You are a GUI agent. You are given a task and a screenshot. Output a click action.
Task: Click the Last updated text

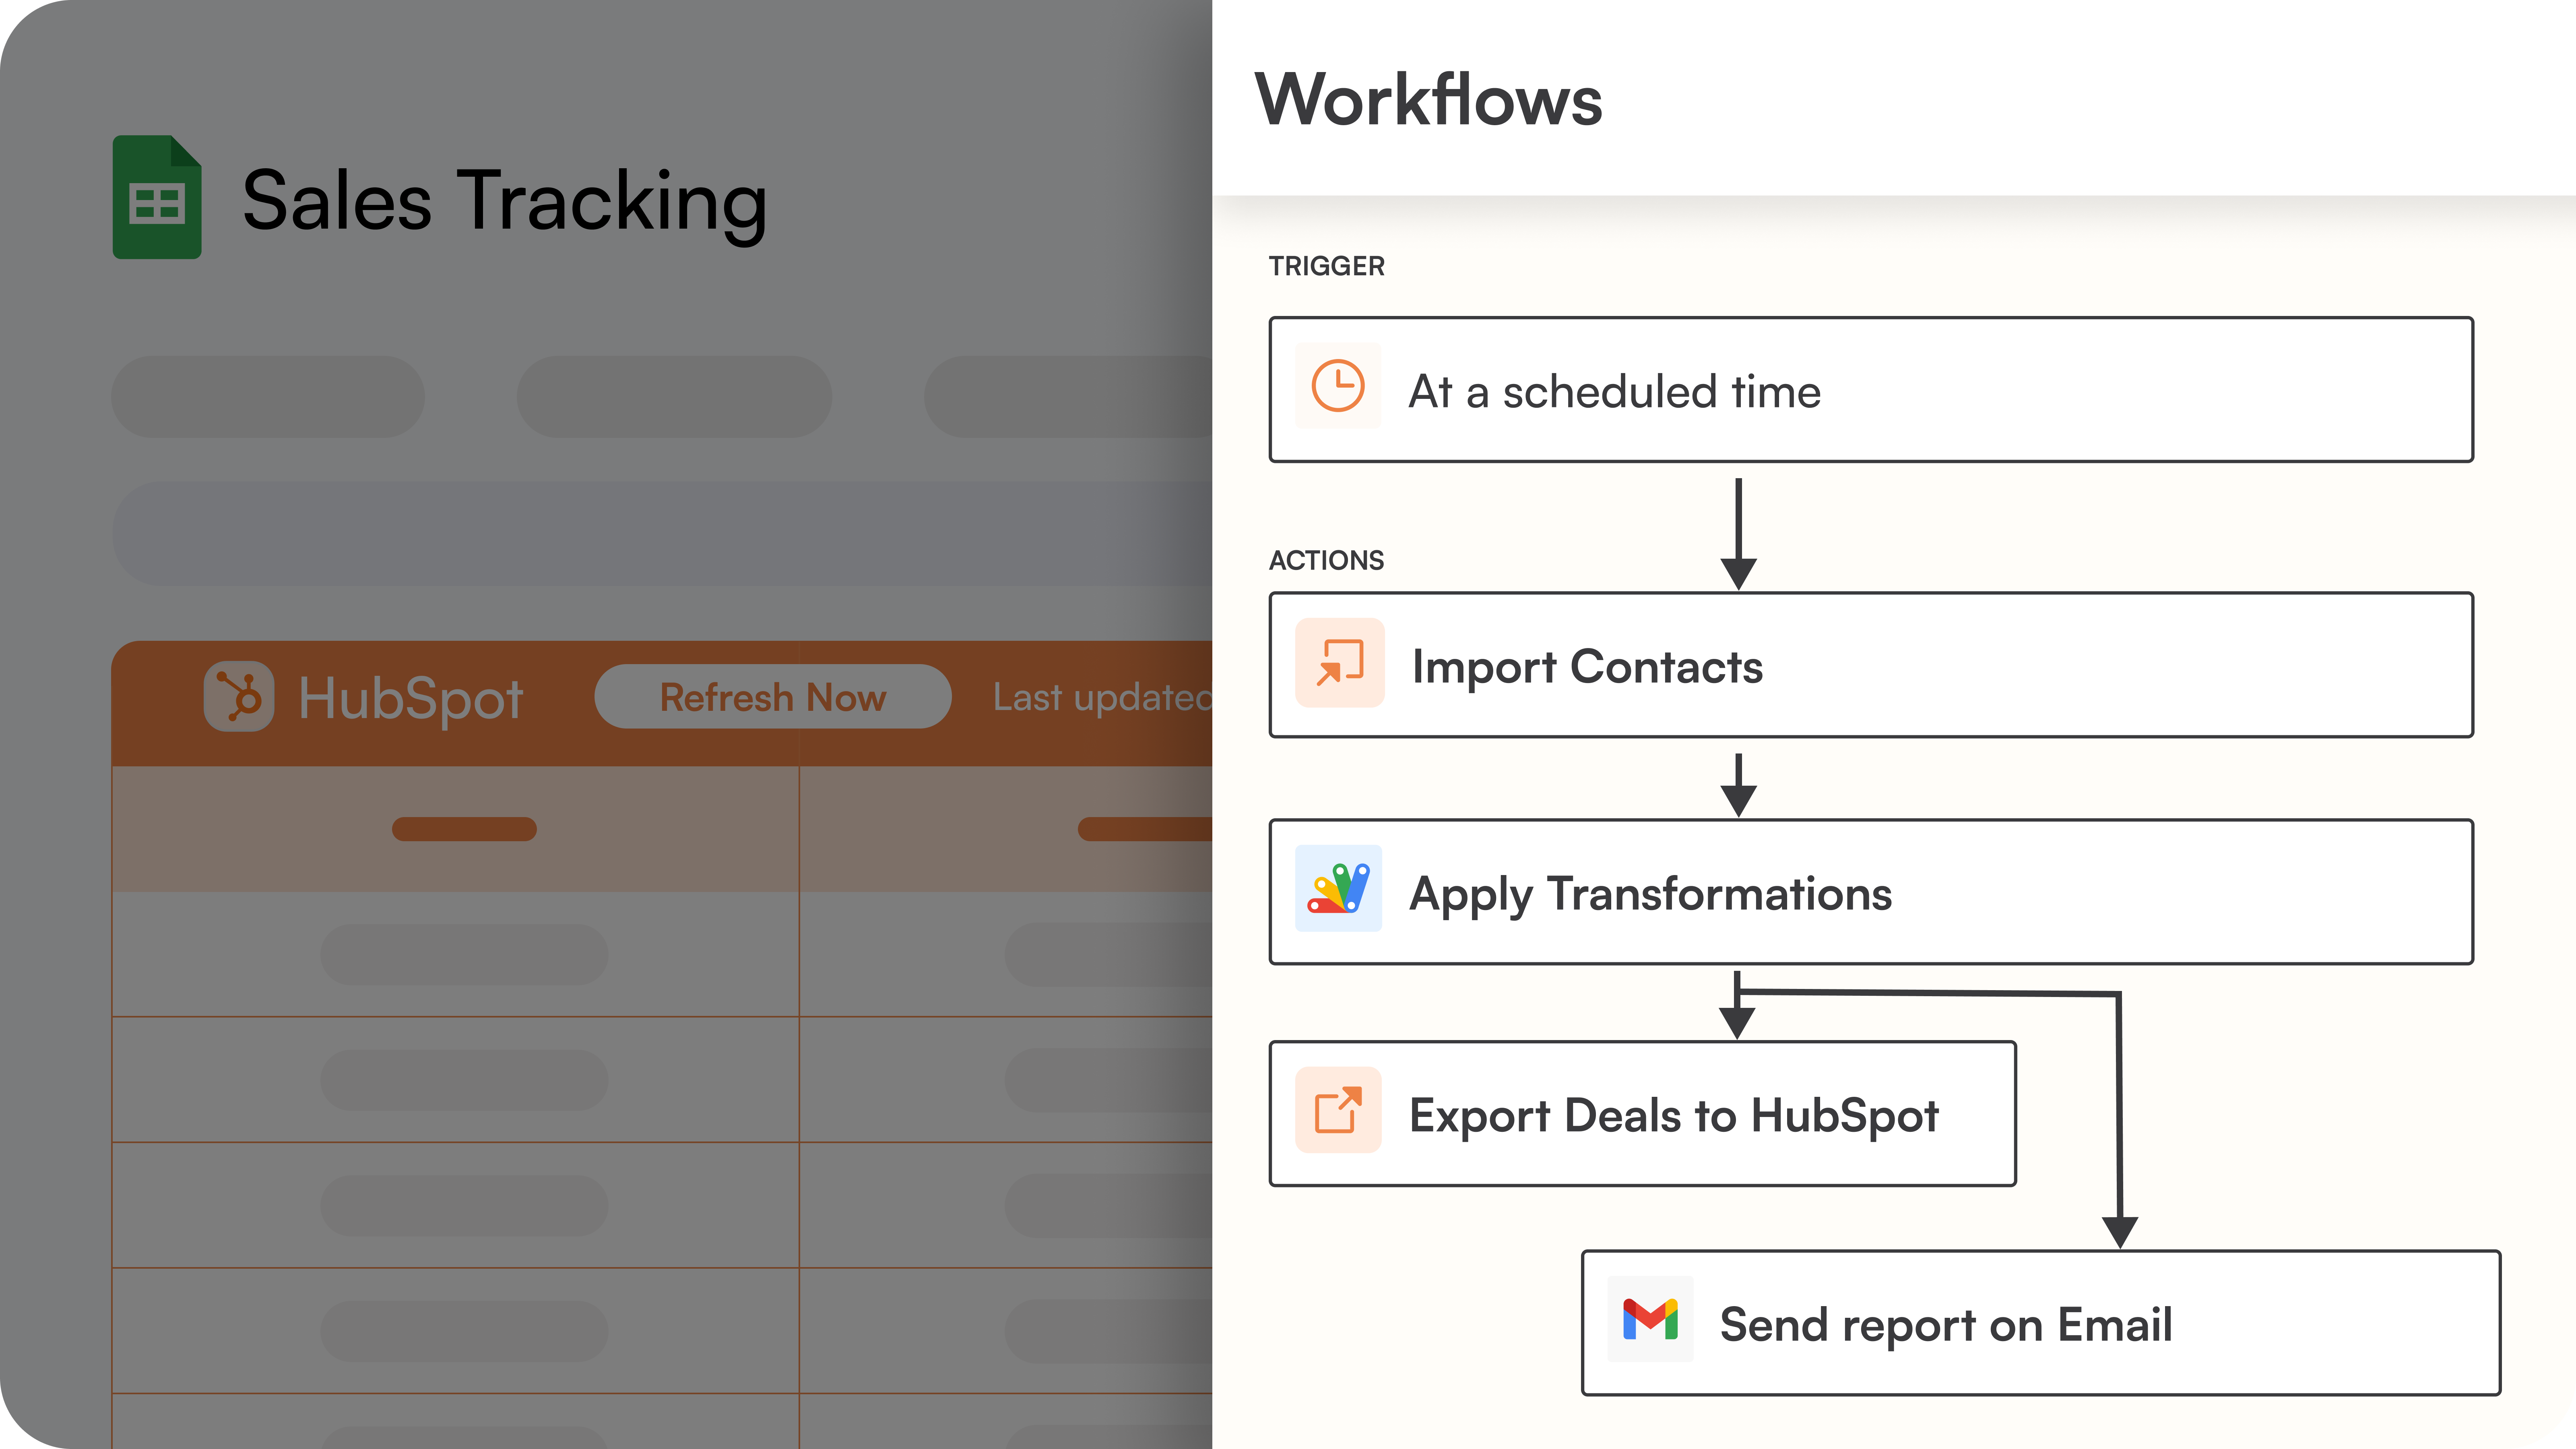click(1100, 697)
